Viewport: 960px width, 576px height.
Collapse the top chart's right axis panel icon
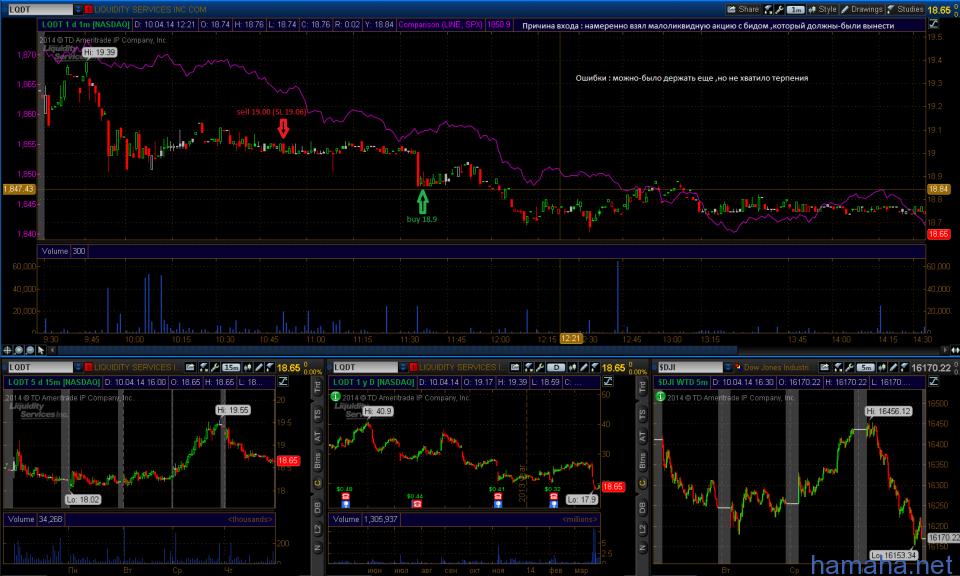[x=934, y=24]
